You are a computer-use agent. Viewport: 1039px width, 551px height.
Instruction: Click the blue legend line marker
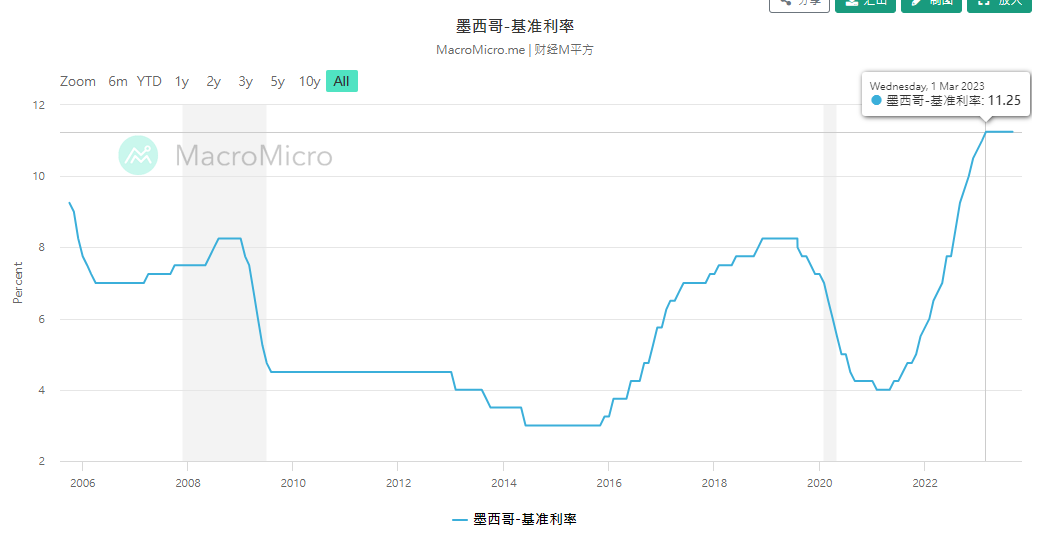(460, 520)
